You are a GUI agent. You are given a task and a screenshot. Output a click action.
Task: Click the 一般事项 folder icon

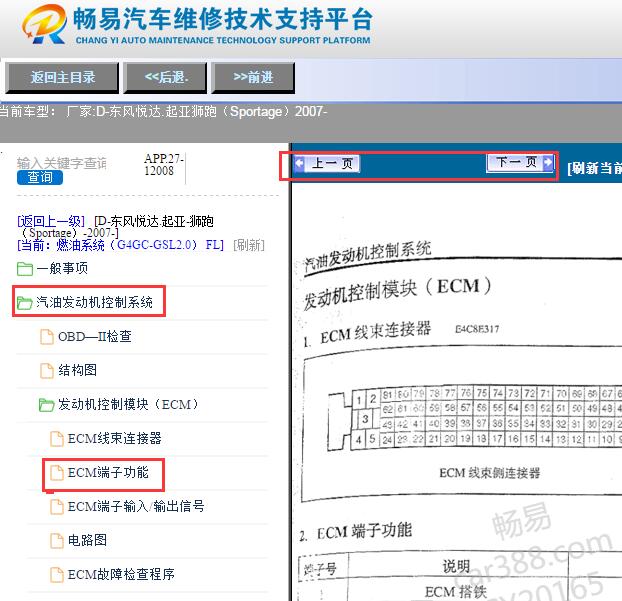(25, 269)
